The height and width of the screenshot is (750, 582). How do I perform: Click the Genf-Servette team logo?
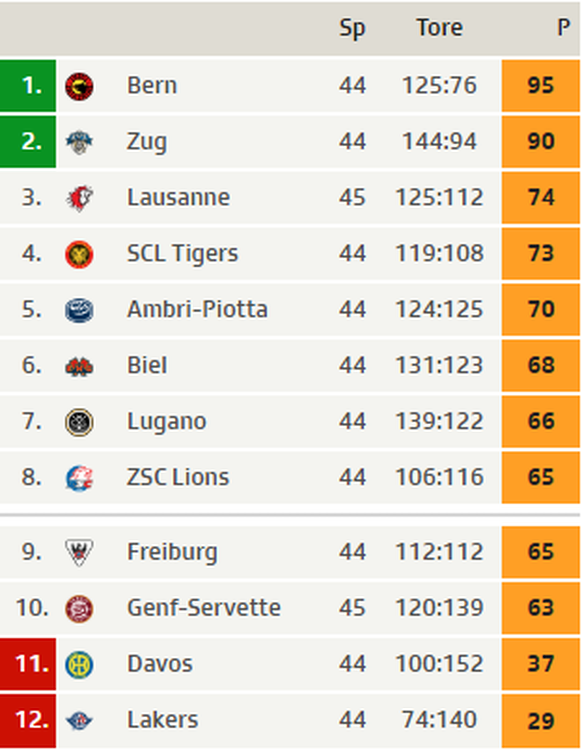click(79, 608)
